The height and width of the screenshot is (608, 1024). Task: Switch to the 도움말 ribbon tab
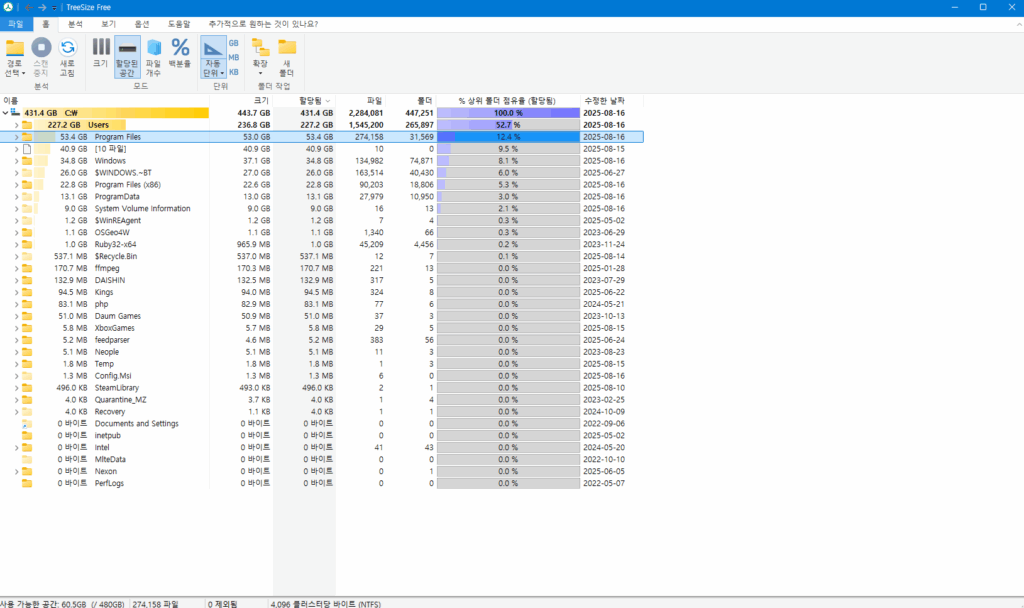[x=179, y=24]
